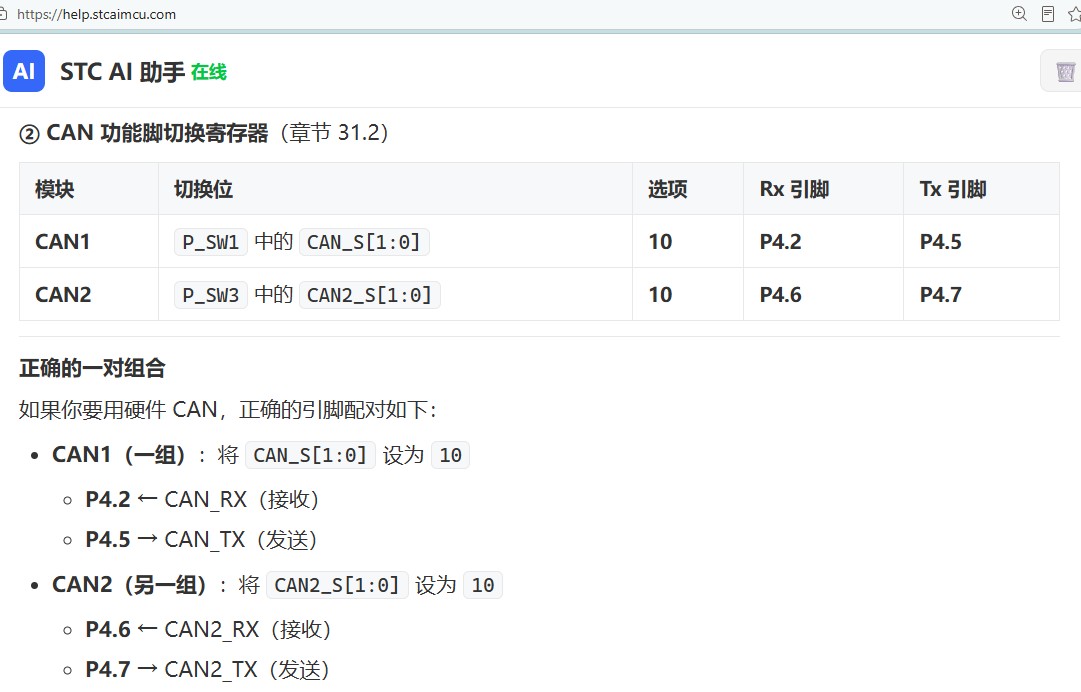Click the 切换位 column header

click(x=203, y=190)
